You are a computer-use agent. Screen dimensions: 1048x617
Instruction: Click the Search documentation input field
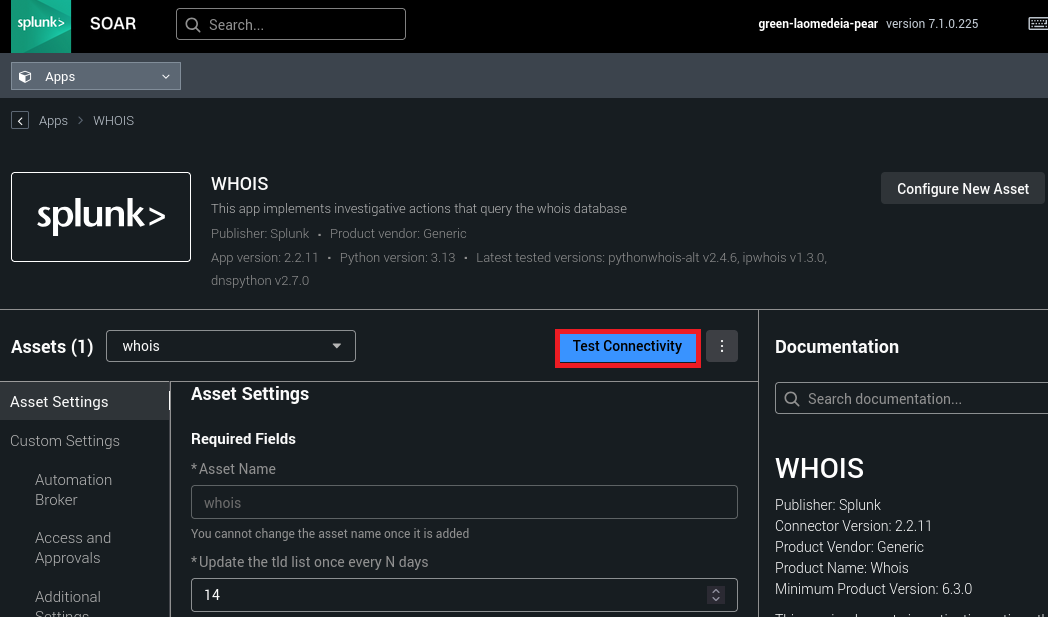[920, 399]
